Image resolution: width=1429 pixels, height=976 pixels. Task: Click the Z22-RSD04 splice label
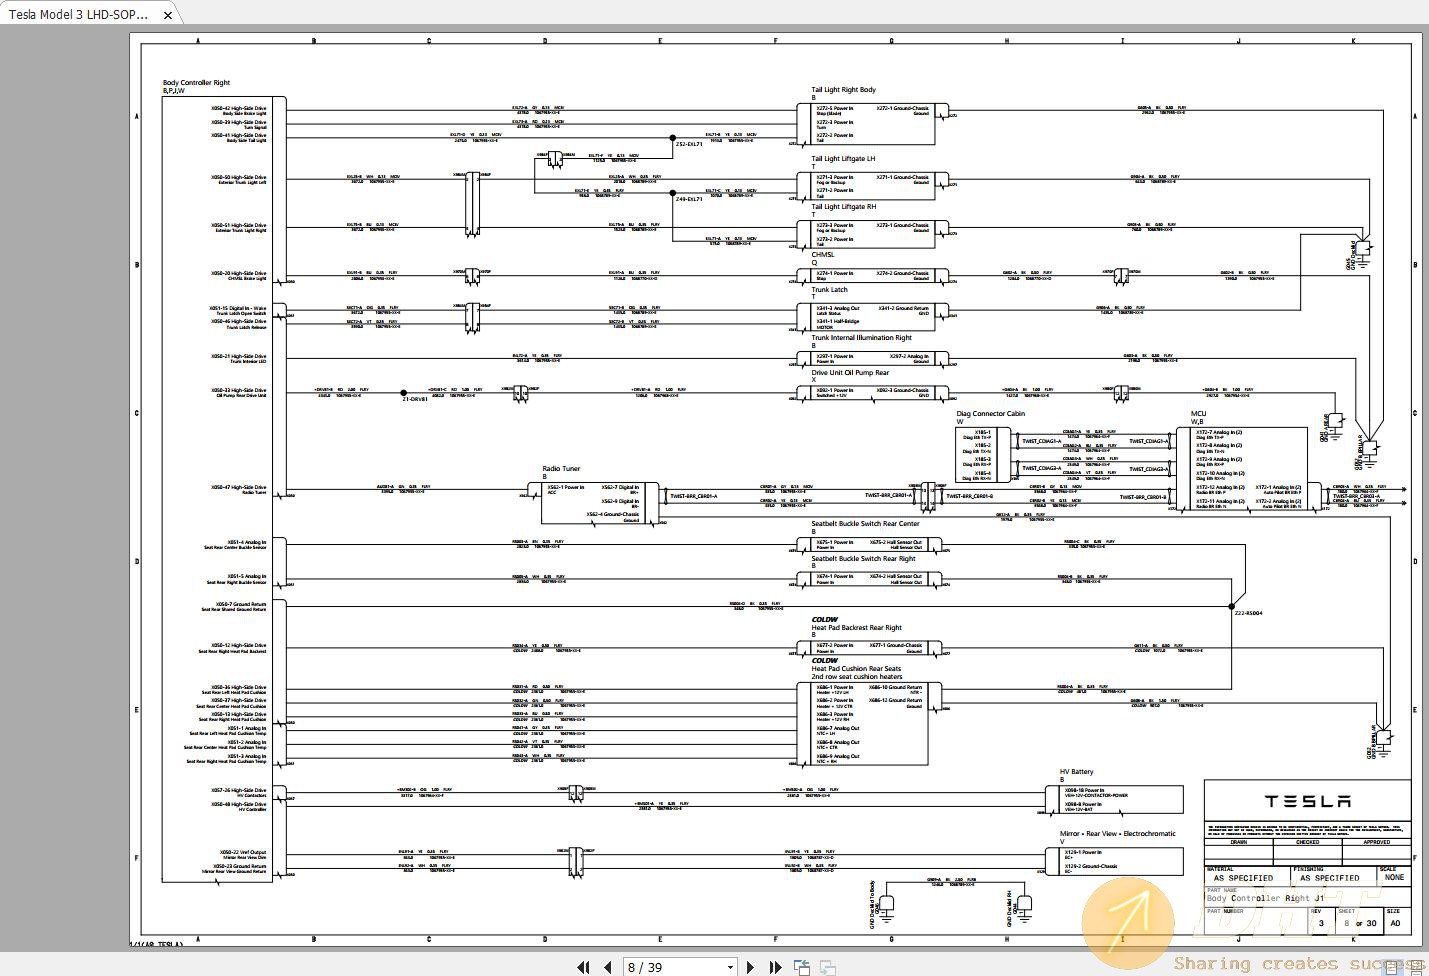click(x=1248, y=613)
